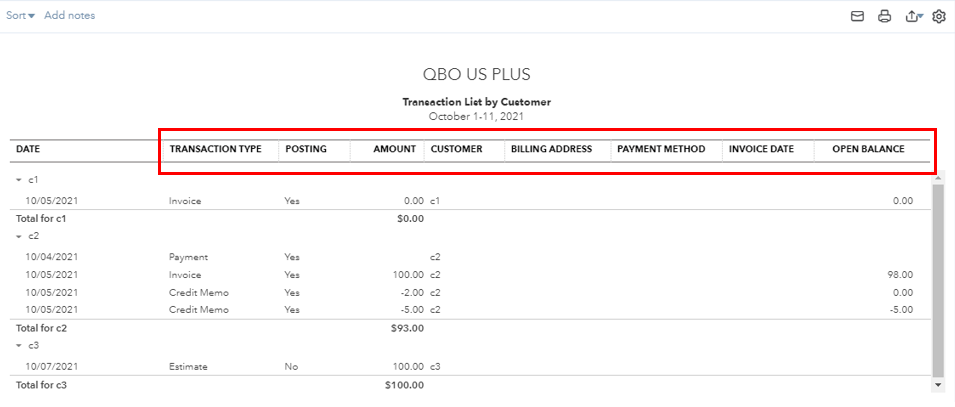Screen dimensions: 955x407
Task: Open the export report dropdown icon
Action: 915,16
